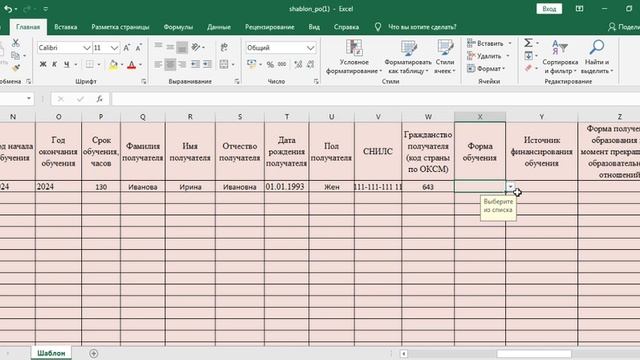Apply red font color A
Screen dimensions: 640x360
[131, 64]
